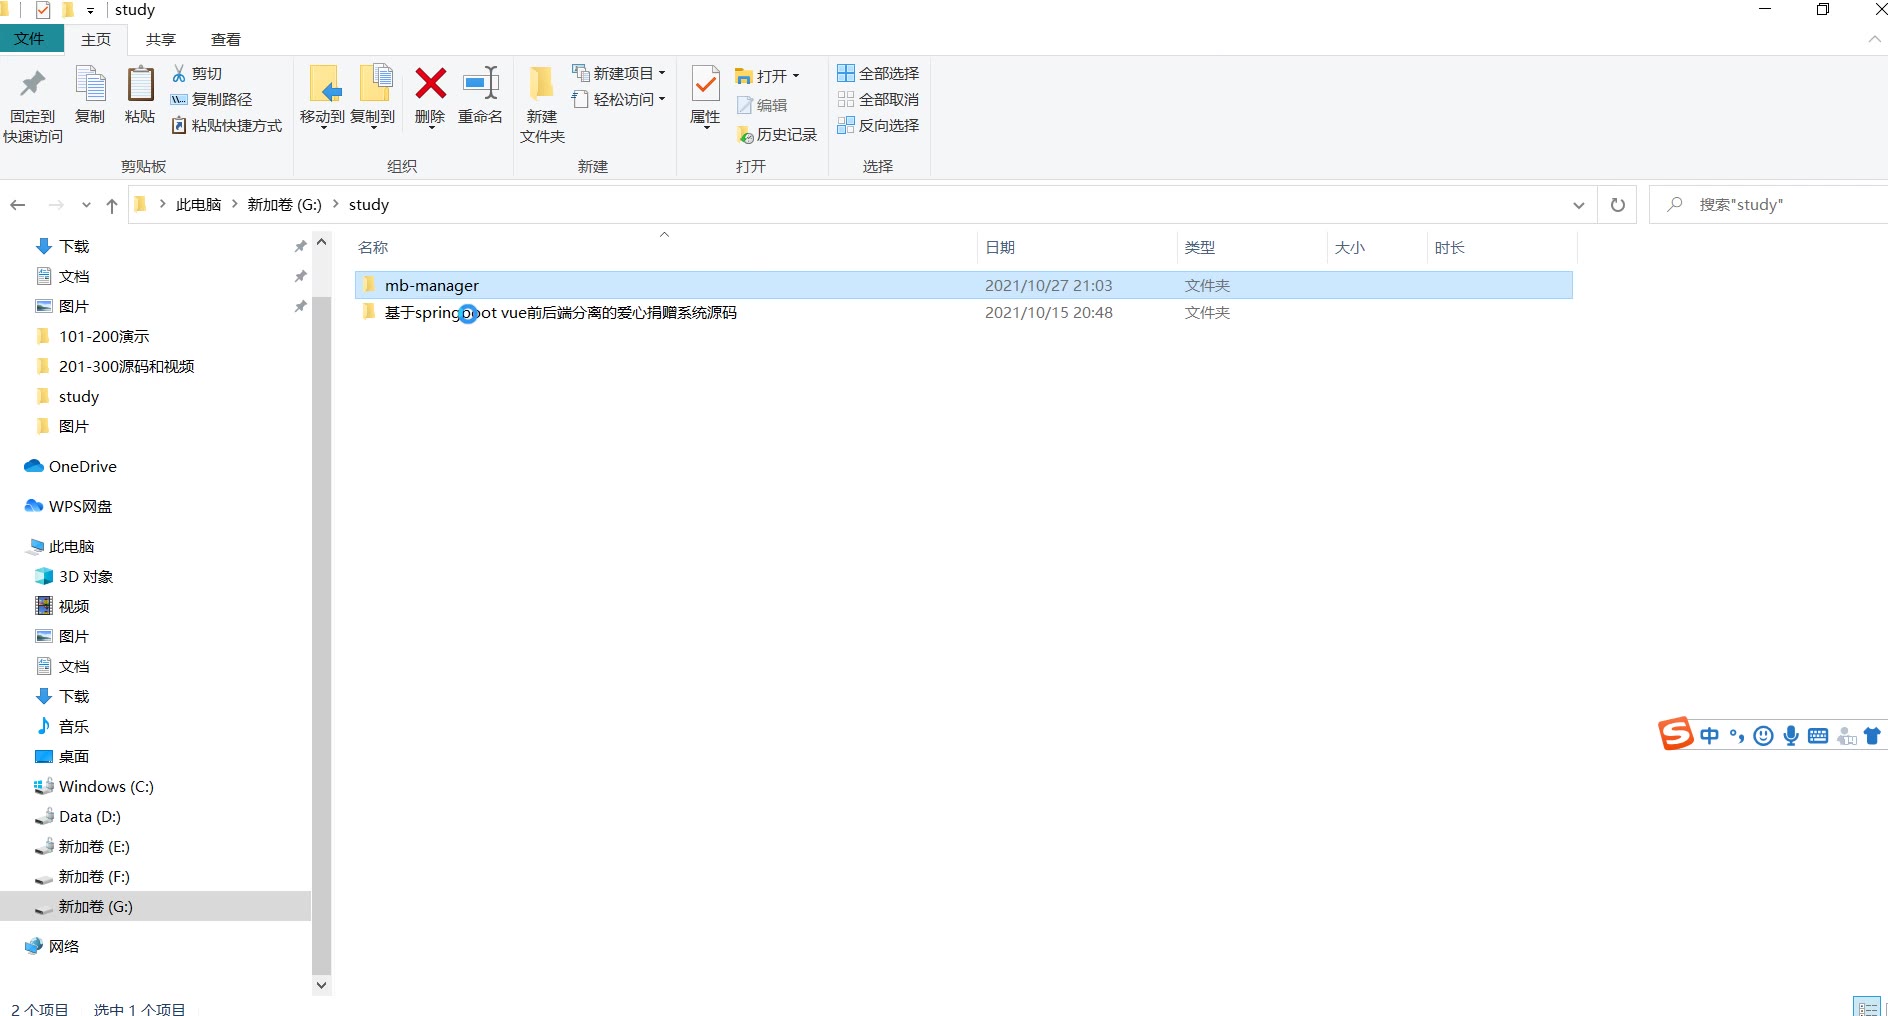Click the Copy icon in ribbon
This screenshot has width=1888, height=1016.
click(90, 95)
